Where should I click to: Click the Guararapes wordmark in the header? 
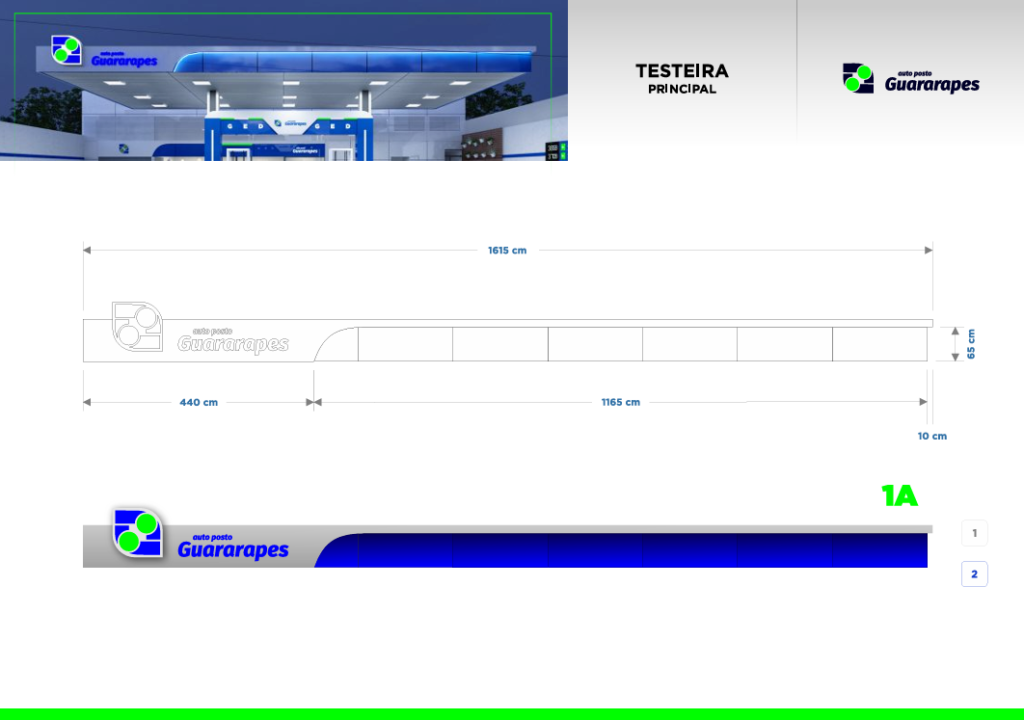point(931,84)
